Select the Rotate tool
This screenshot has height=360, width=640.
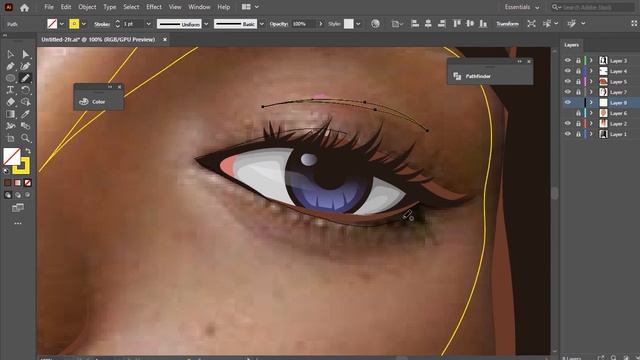coord(26,90)
